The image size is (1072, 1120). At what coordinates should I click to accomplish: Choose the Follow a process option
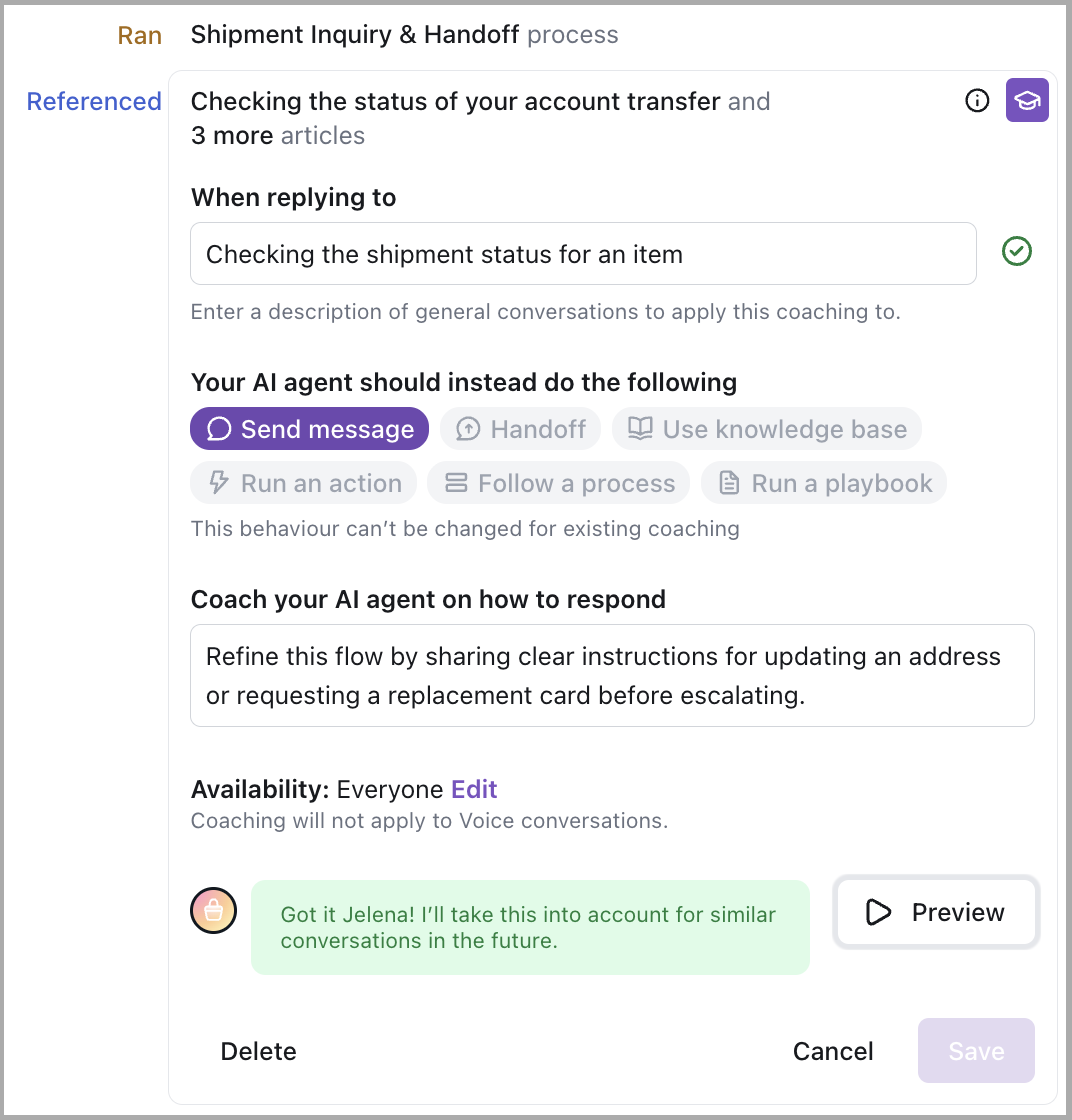[558, 483]
